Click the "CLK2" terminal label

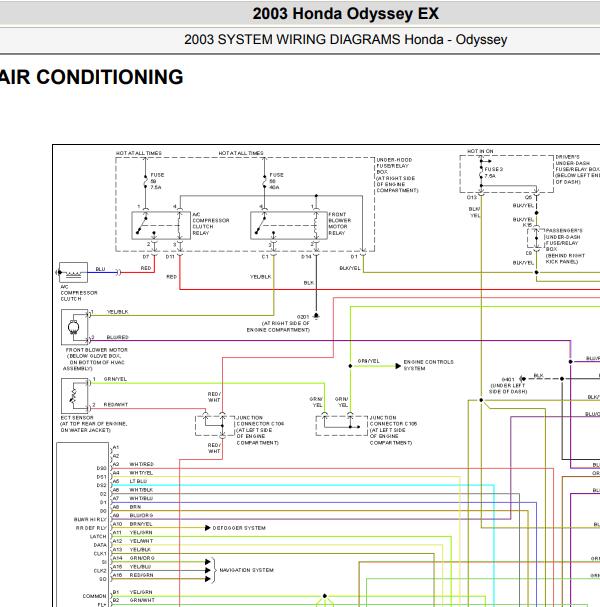pyautogui.click(x=100, y=571)
